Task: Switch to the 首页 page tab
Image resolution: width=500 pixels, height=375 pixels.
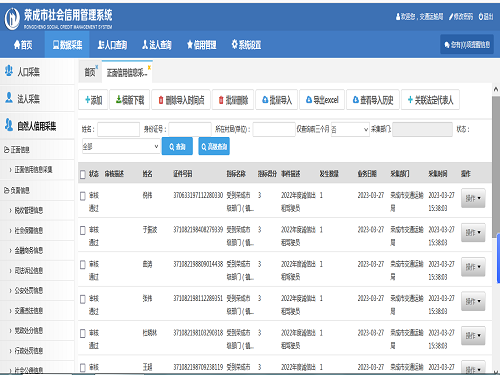Action: (x=90, y=72)
